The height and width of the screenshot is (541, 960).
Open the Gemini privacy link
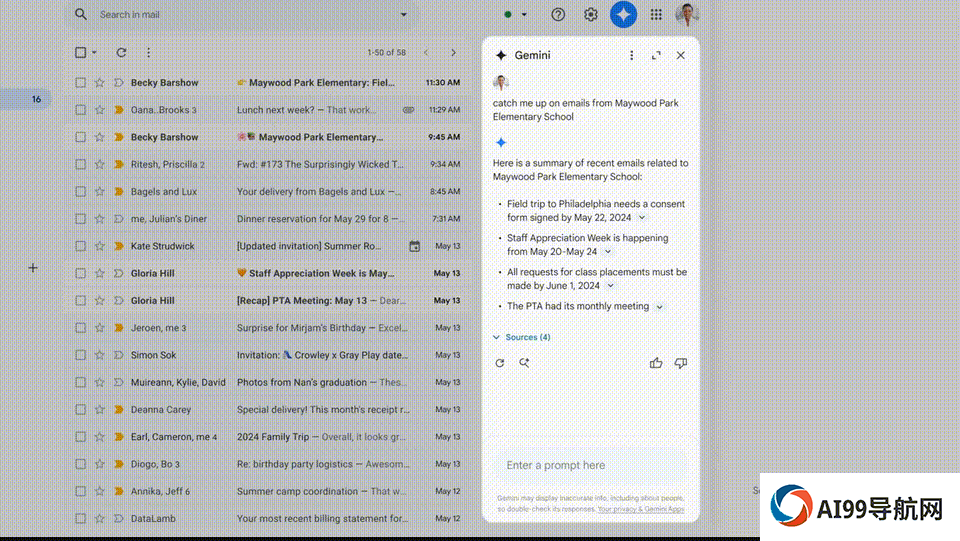pyautogui.click(x=640, y=509)
